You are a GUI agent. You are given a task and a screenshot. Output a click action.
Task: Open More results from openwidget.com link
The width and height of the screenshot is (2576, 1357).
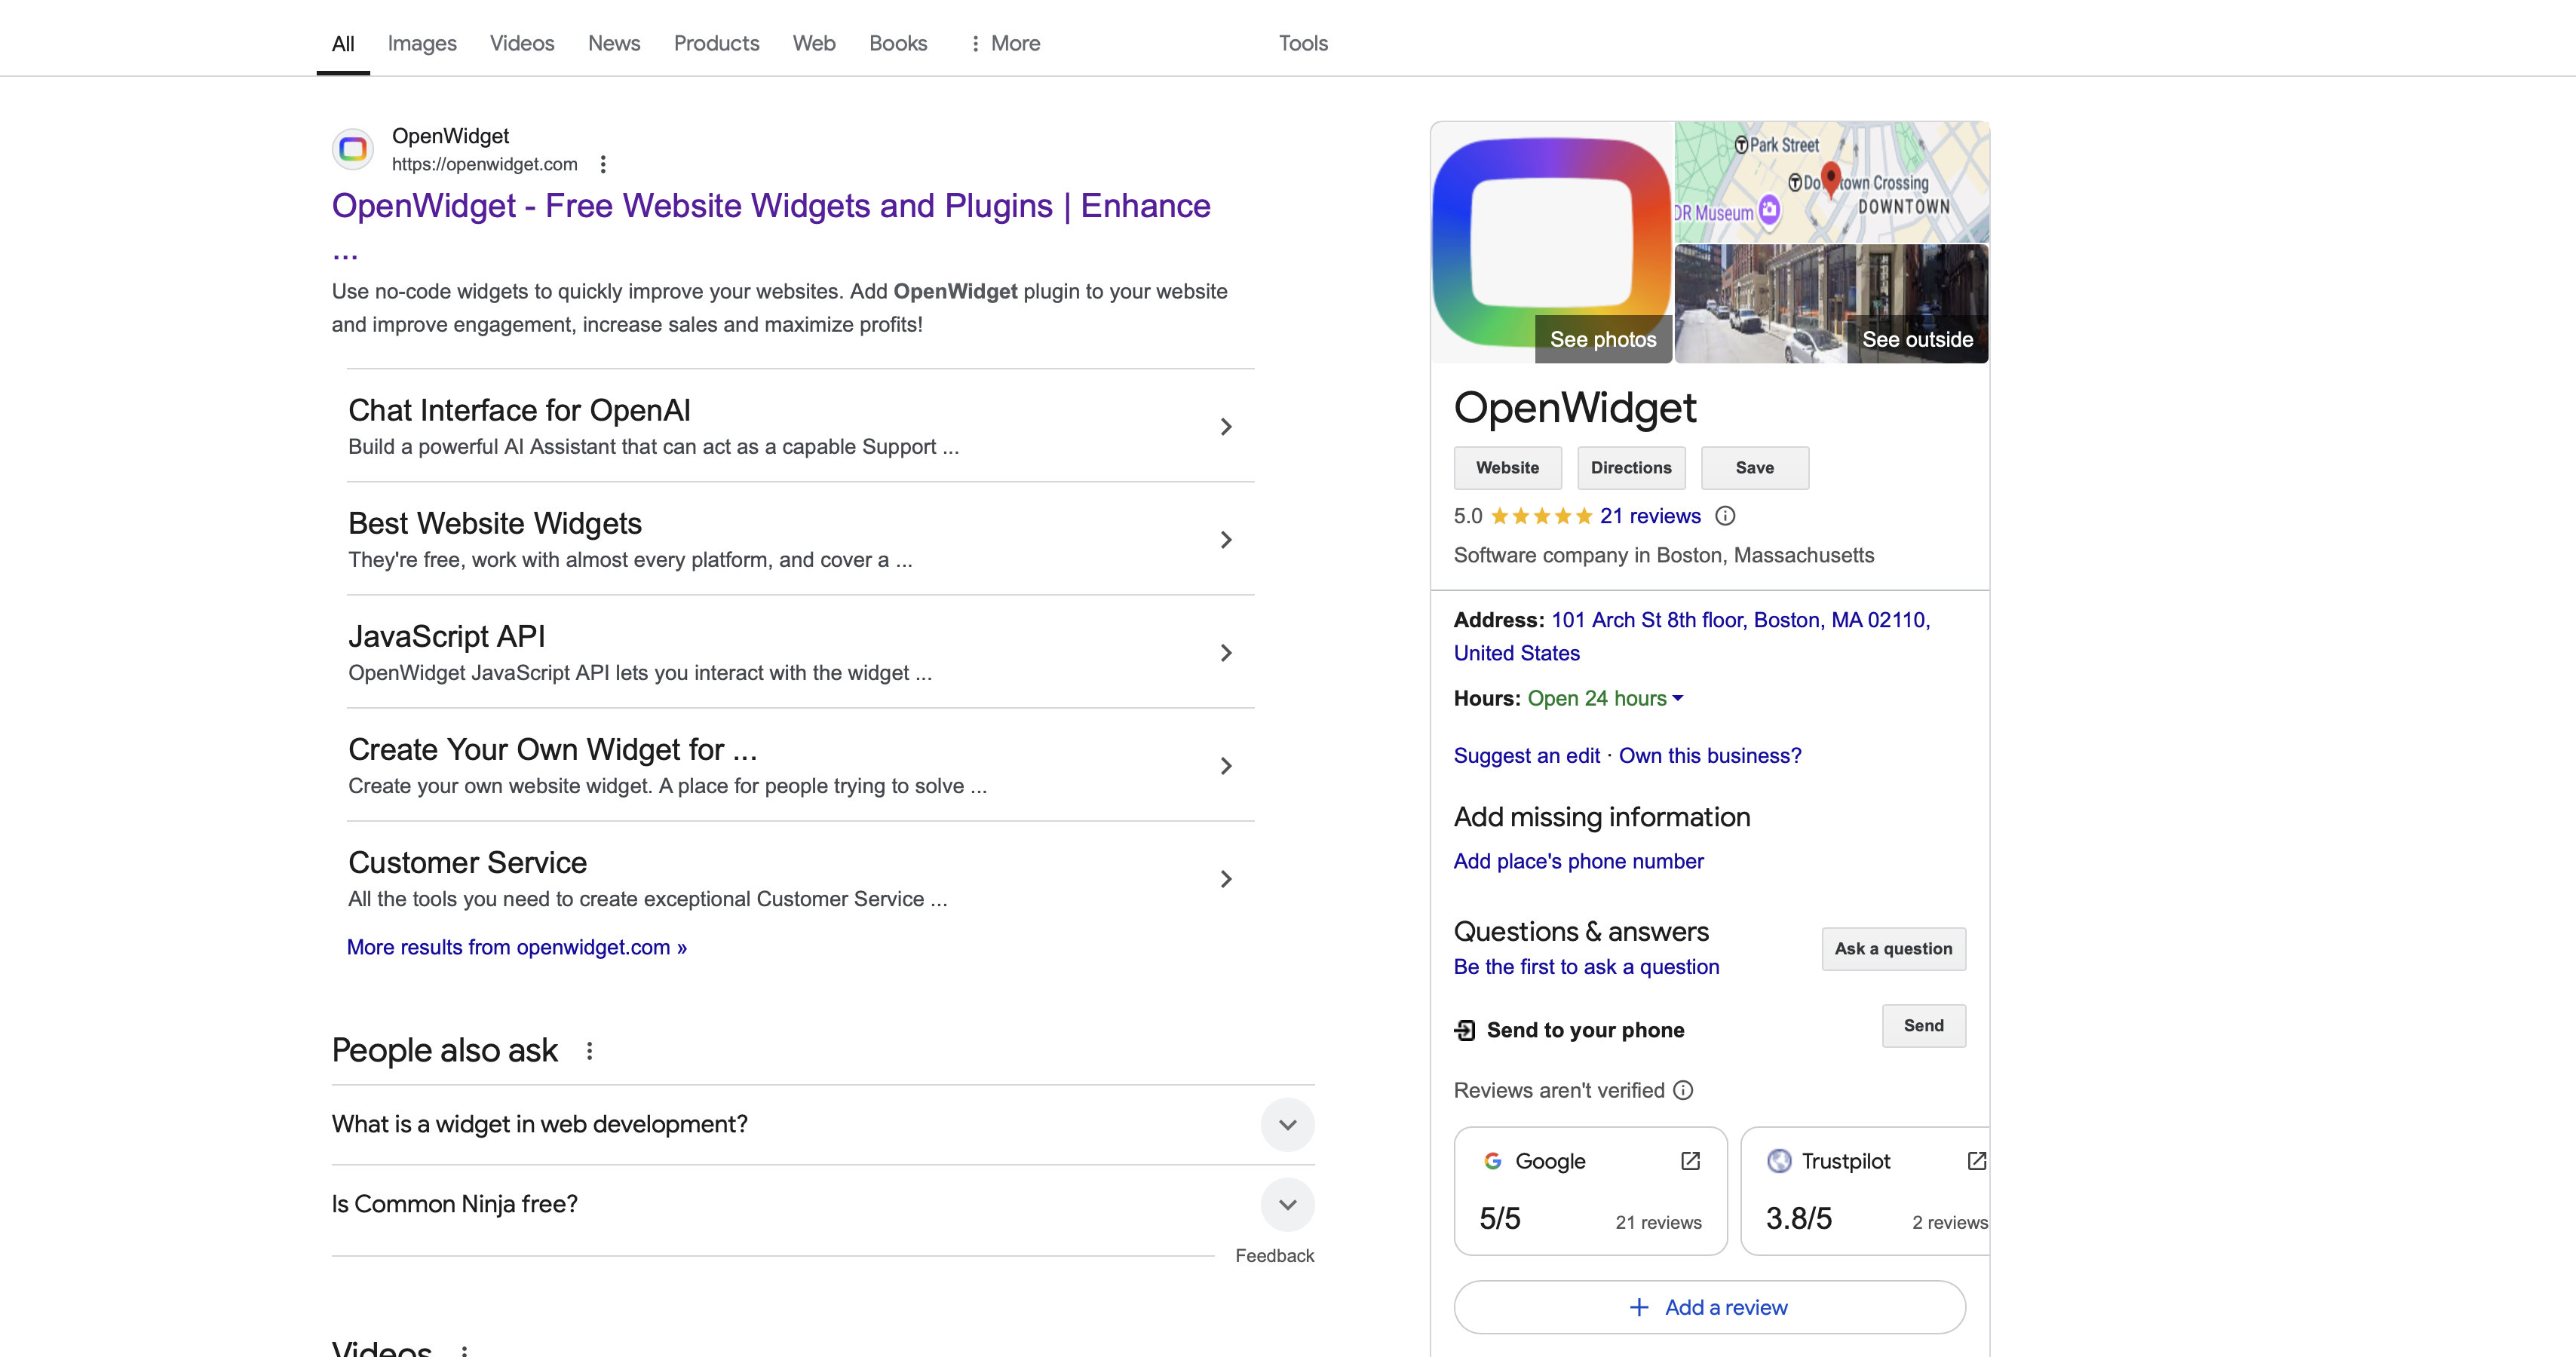tap(516, 947)
